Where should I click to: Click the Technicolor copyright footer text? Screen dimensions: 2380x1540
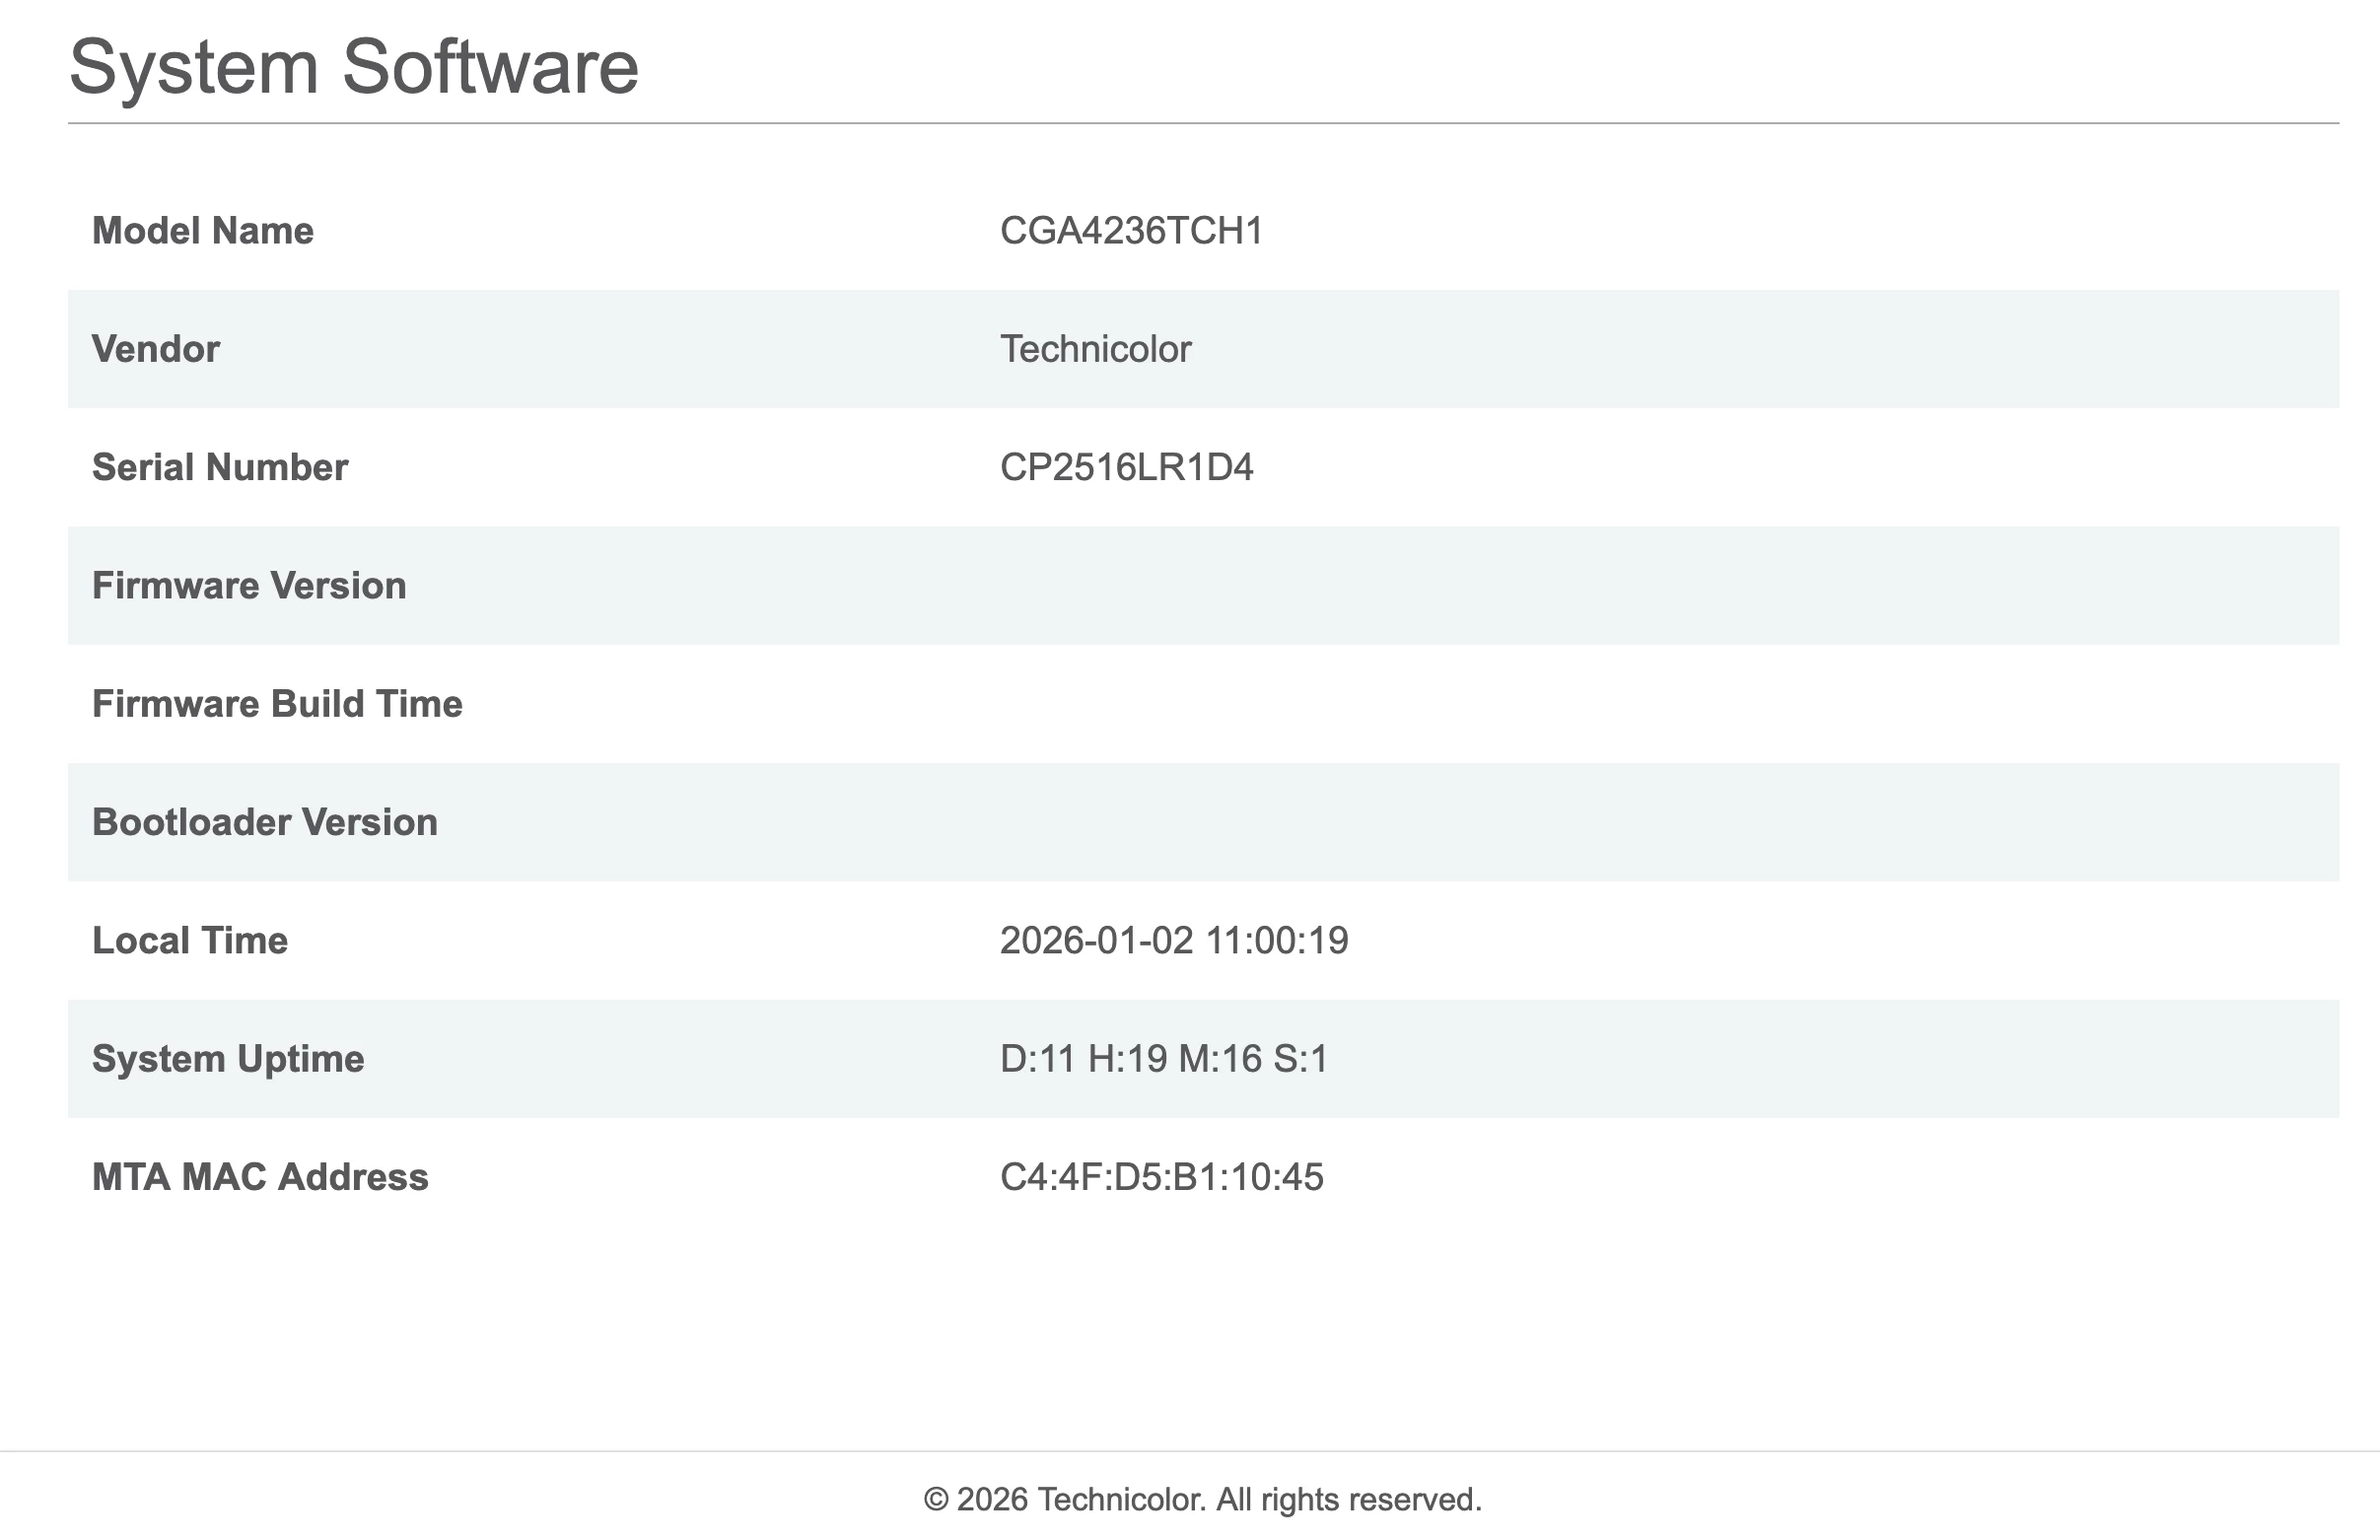coord(1202,1499)
